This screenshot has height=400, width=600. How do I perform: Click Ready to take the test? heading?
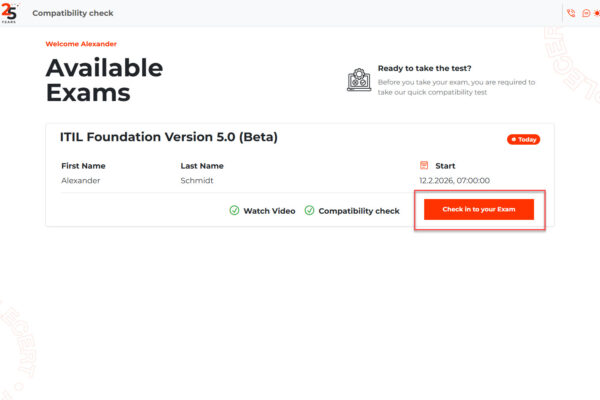pos(425,68)
